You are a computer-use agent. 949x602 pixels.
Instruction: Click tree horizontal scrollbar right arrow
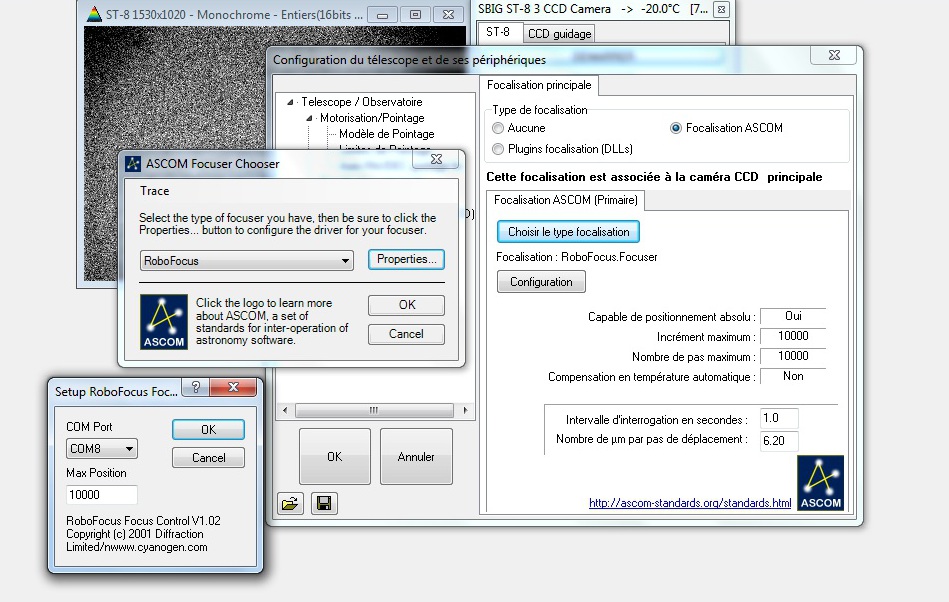465,410
